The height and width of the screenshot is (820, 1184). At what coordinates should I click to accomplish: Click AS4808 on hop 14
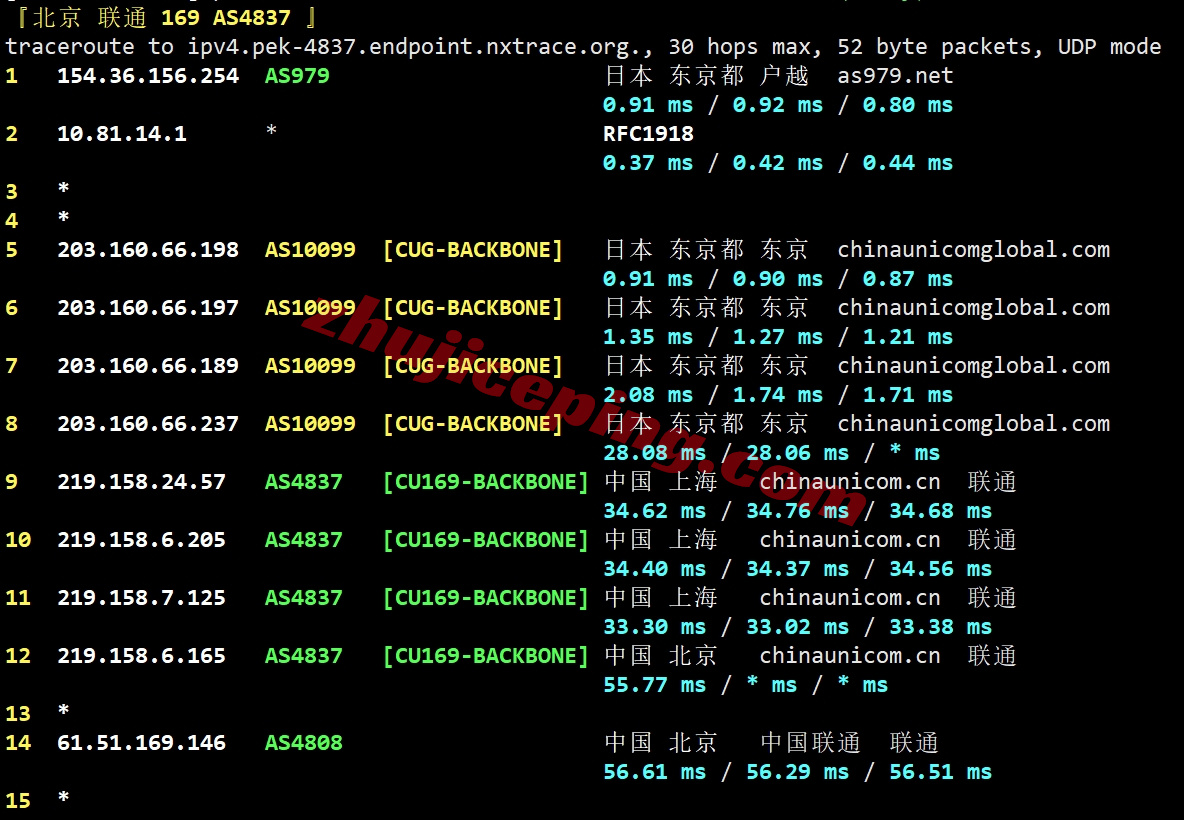pyautogui.click(x=304, y=743)
